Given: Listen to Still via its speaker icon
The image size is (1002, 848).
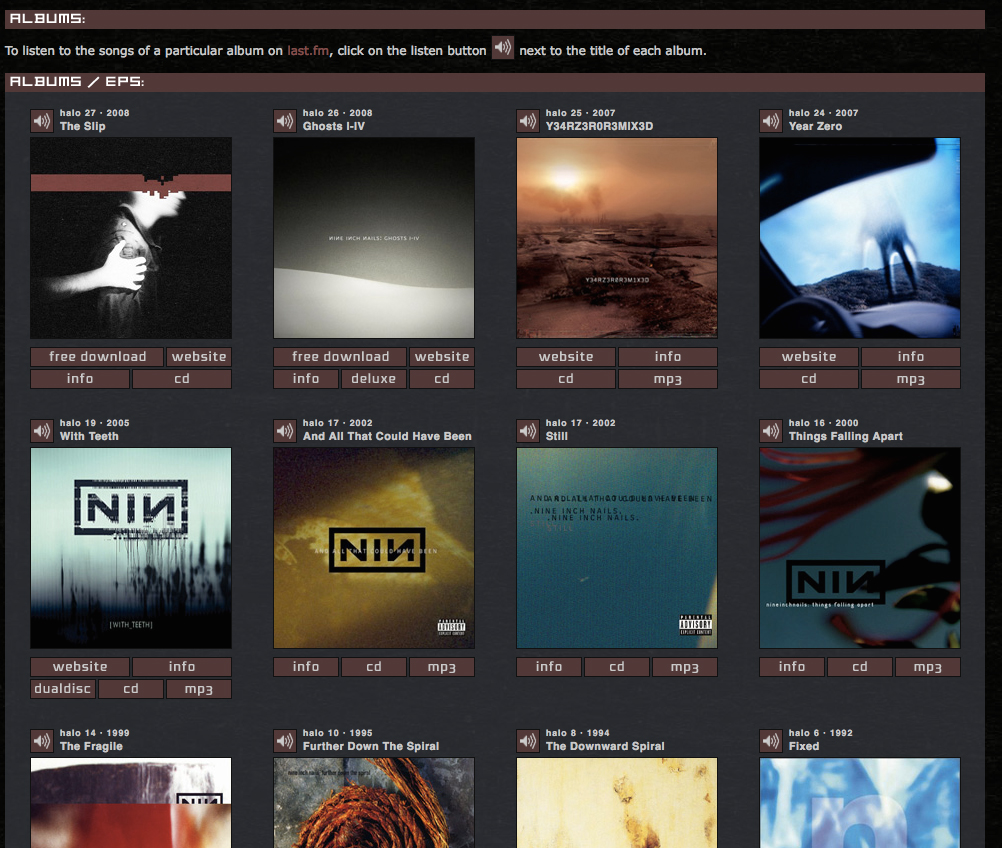Looking at the screenshot, I should click(x=527, y=431).
